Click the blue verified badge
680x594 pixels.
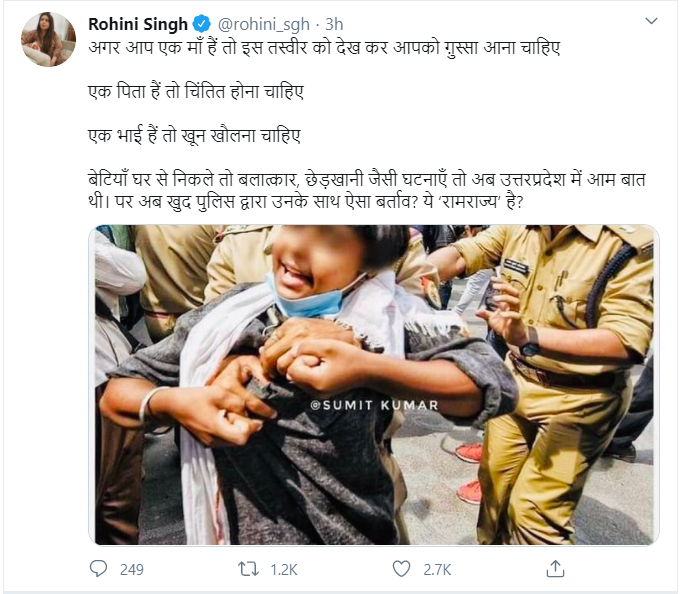pyautogui.click(x=197, y=22)
